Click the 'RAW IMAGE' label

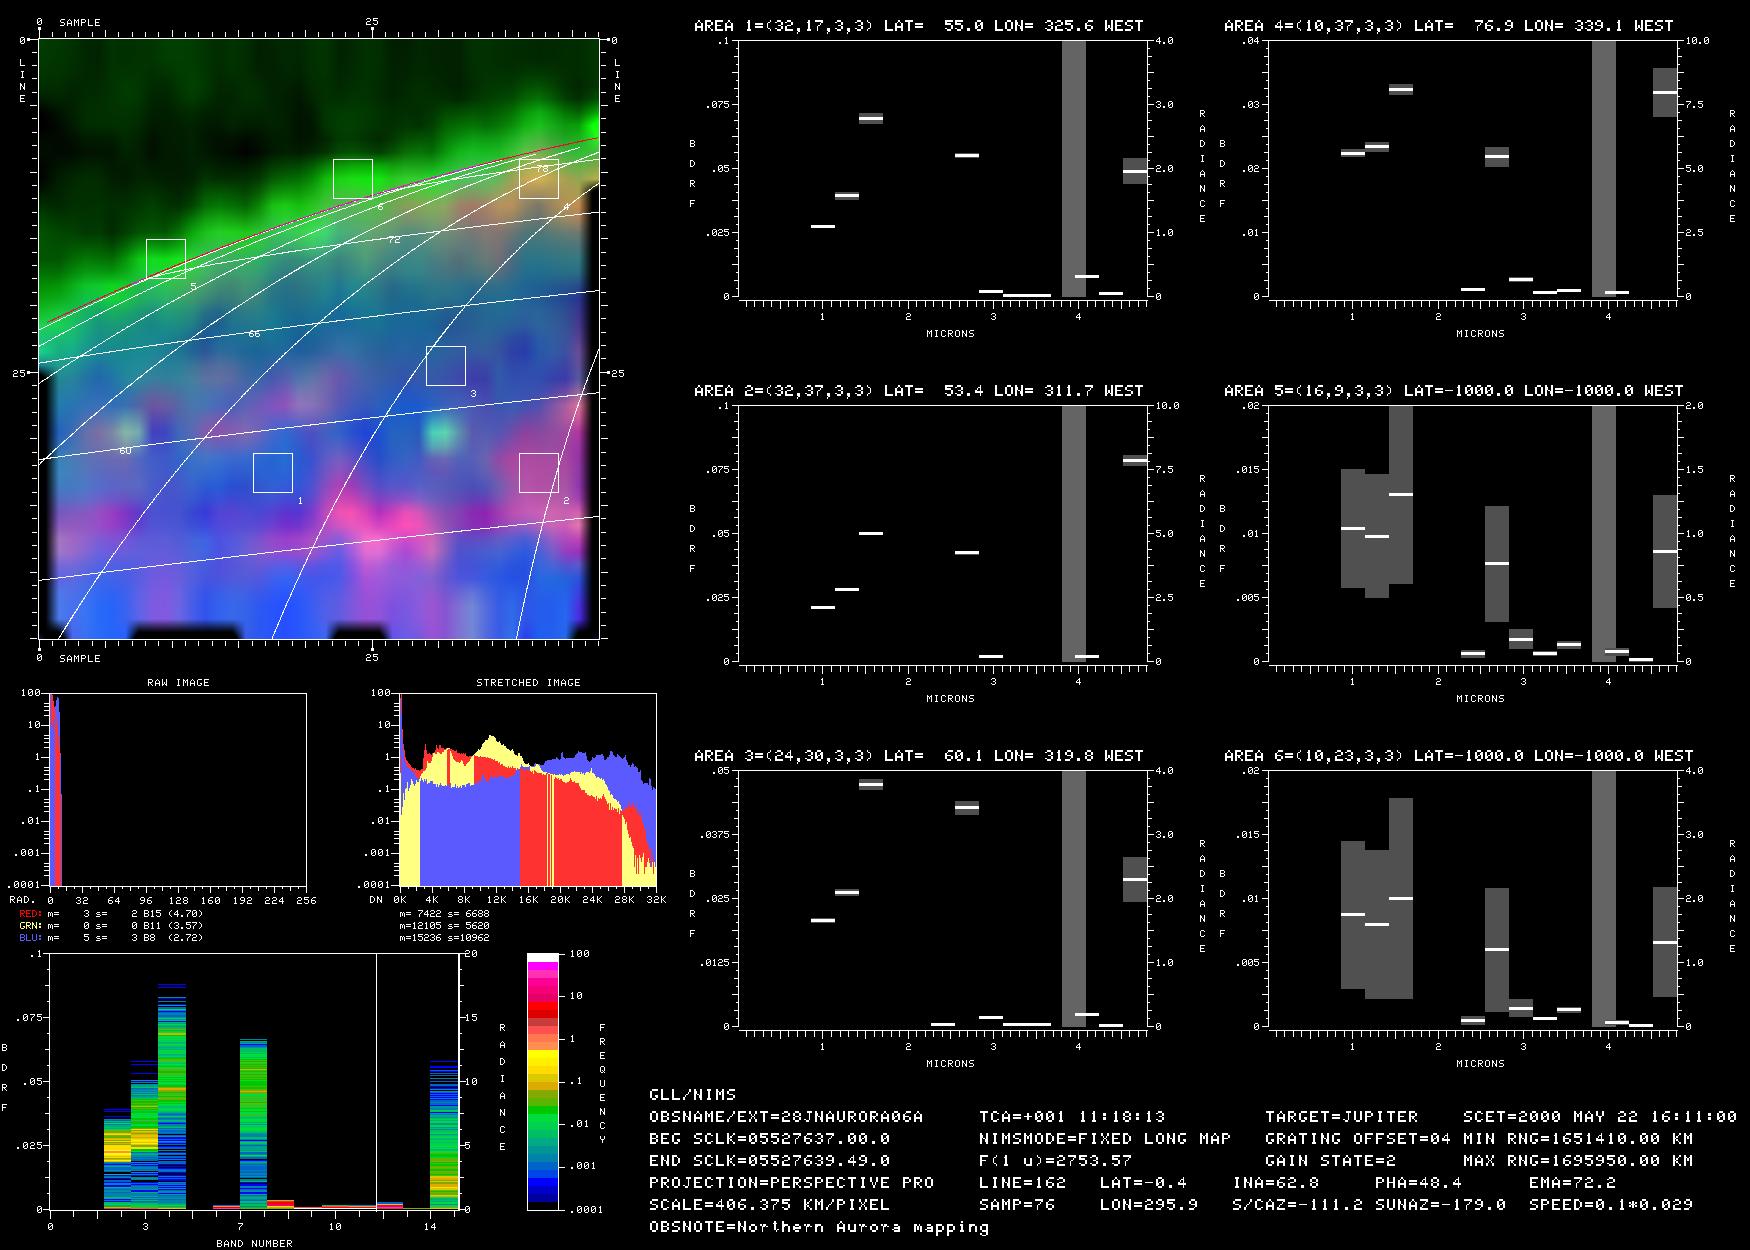click(x=178, y=683)
